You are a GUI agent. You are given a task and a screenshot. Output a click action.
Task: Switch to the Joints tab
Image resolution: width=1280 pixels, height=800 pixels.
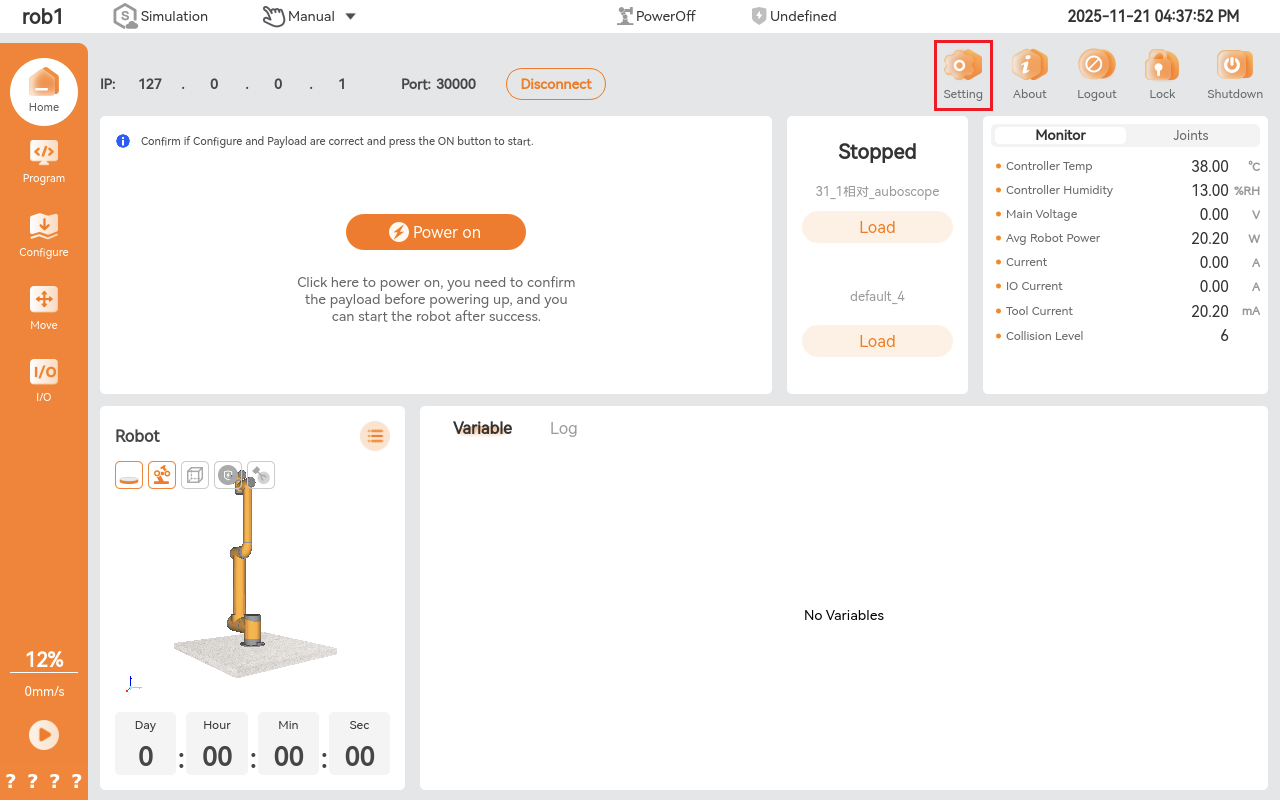[1190, 135]
